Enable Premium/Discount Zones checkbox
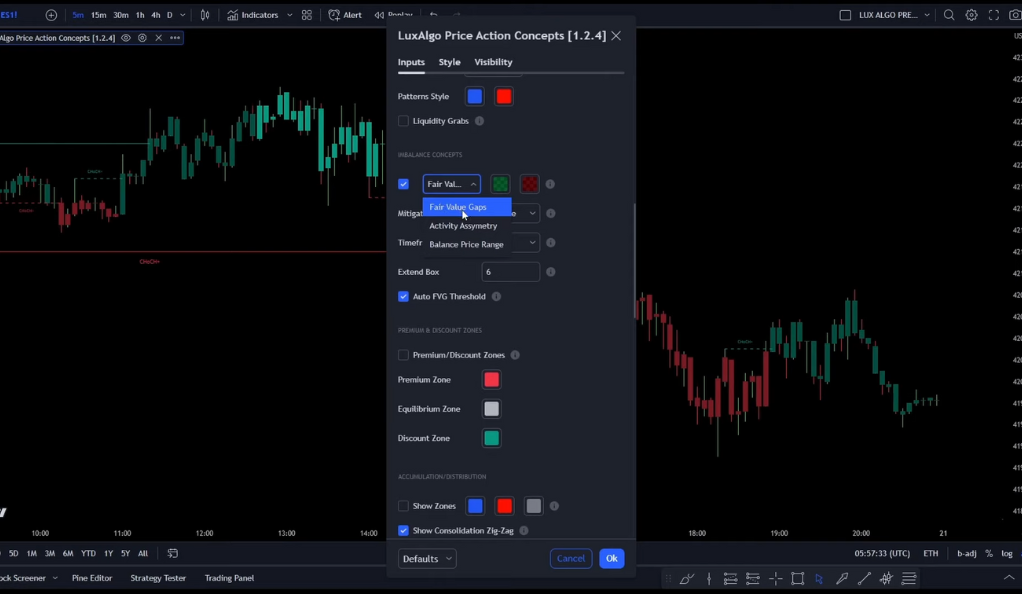Screen dimensions: 1022x594 [x=403, y=355]
